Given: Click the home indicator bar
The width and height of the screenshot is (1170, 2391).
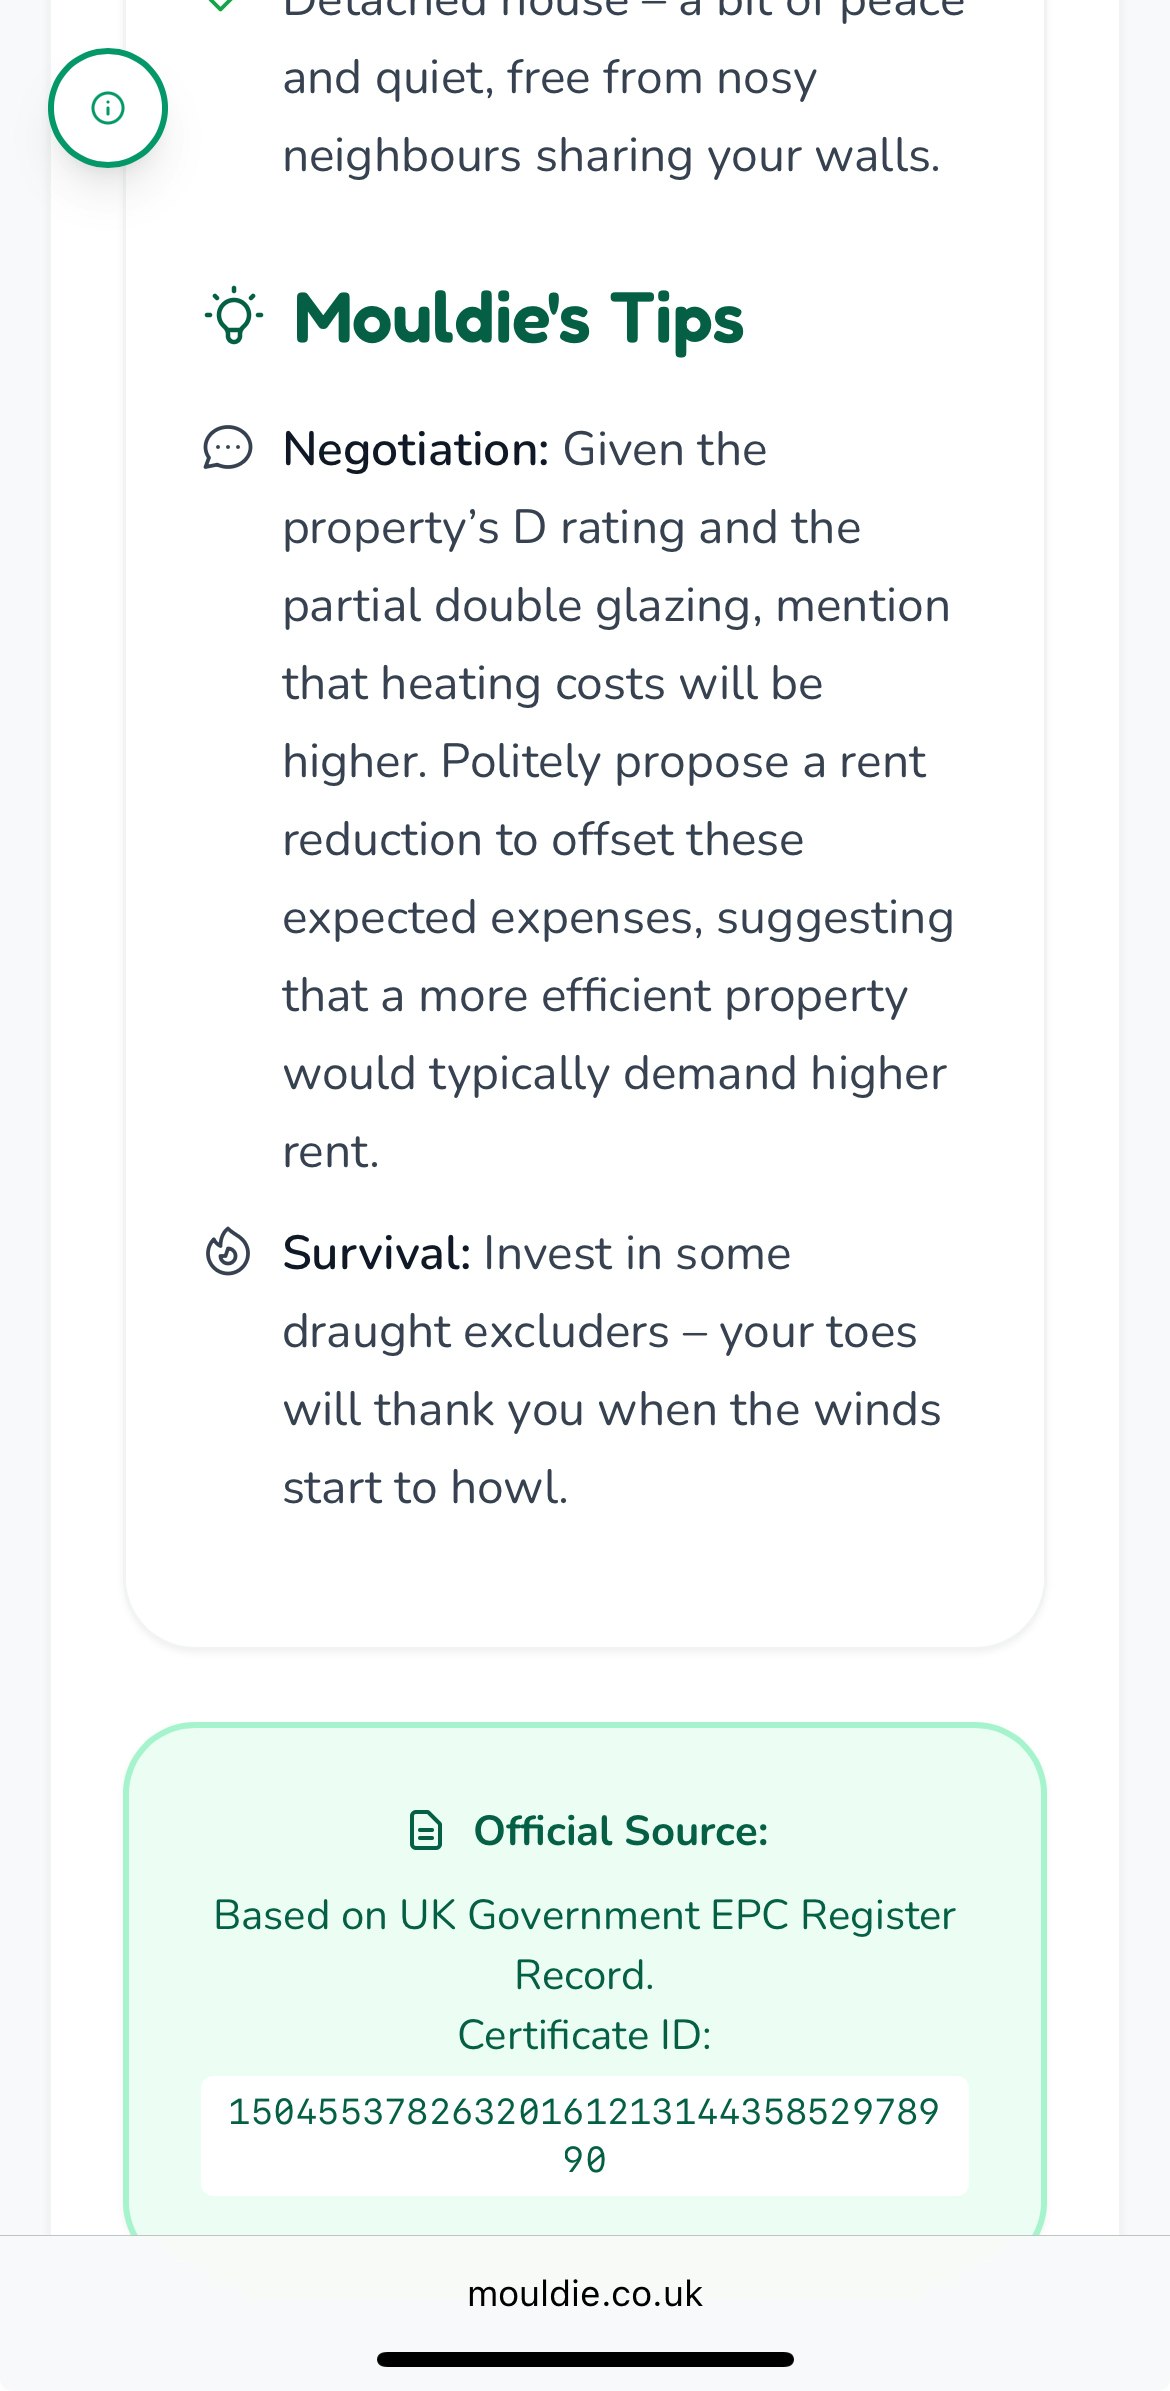Looking at the screenshot, I should coord(585,2359).
